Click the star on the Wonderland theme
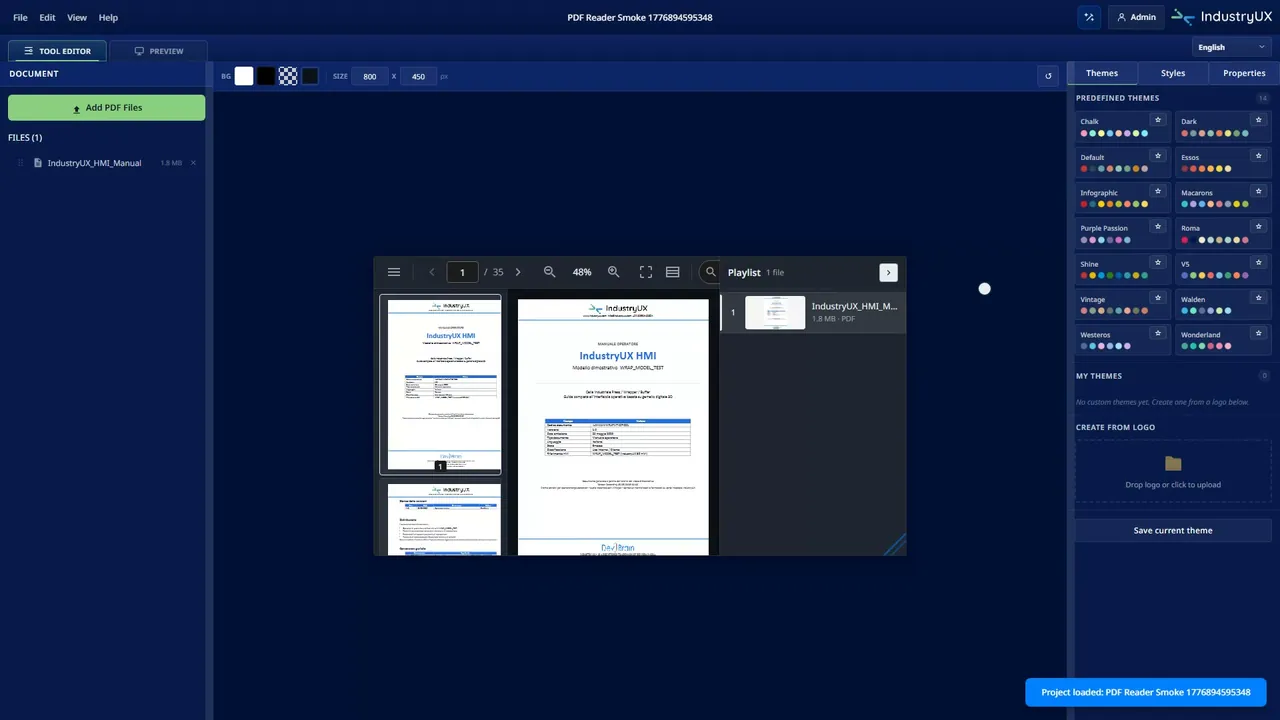Viewport: 1280px width, 720px height. (x=1259, y=333)
